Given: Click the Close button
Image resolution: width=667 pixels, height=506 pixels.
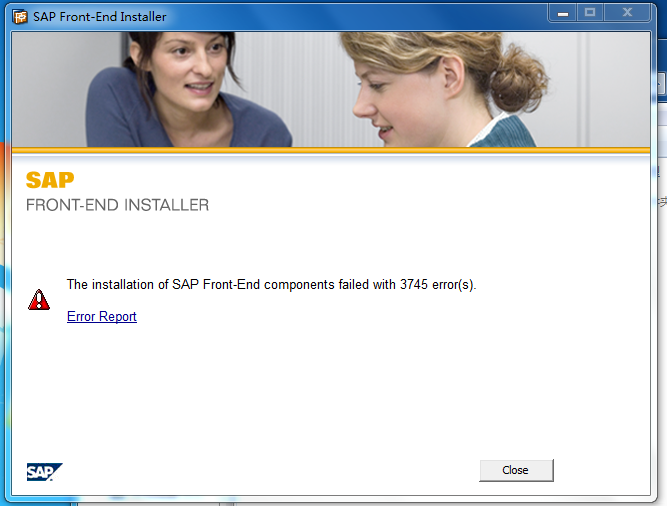Looking at the screenshot, I should 516,470.
